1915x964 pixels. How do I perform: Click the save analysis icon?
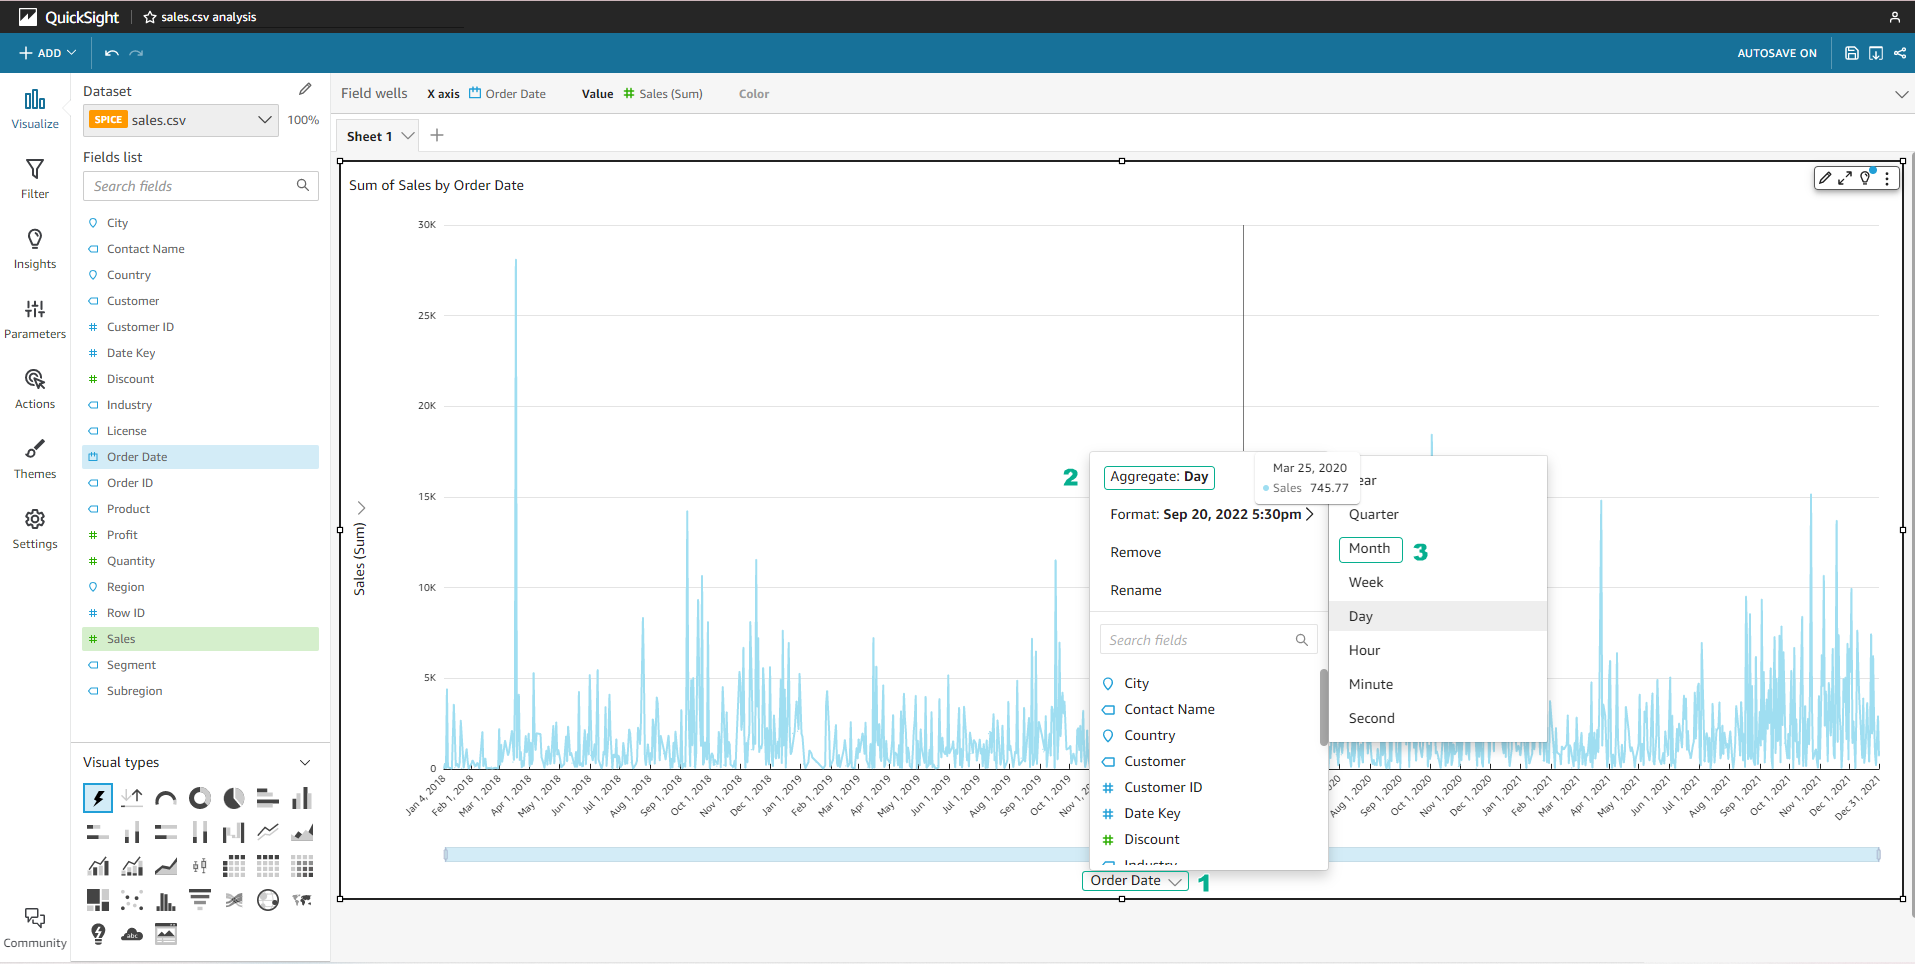(1852, 53)
